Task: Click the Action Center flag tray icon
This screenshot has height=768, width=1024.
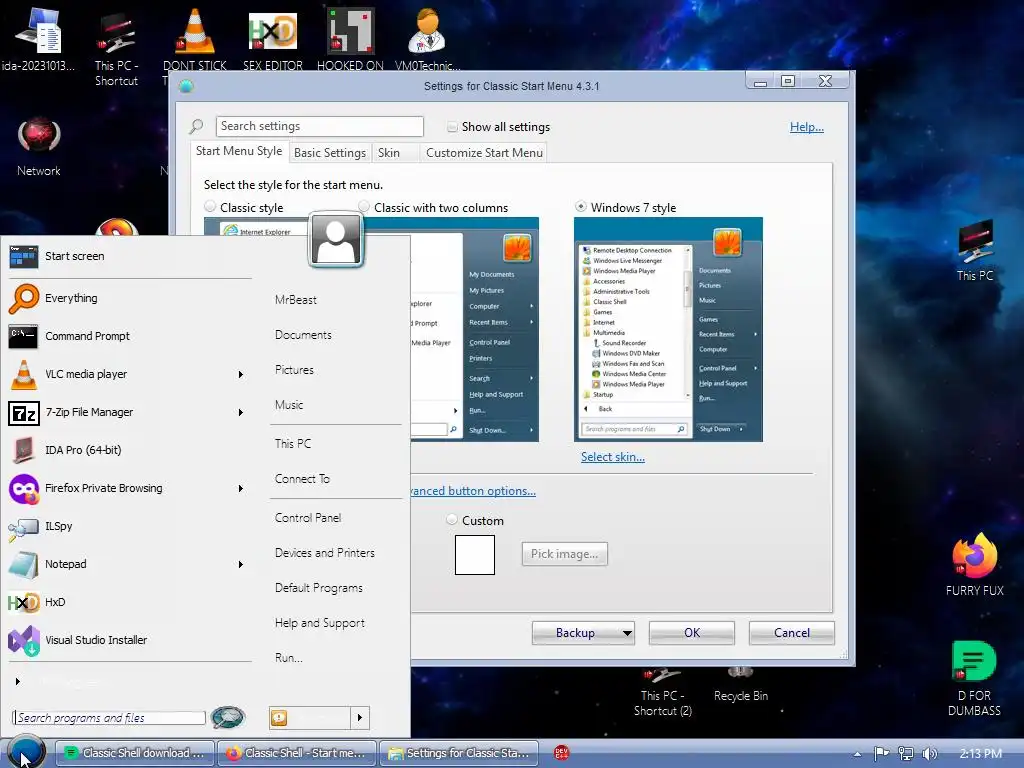Action: coord(881,754)
